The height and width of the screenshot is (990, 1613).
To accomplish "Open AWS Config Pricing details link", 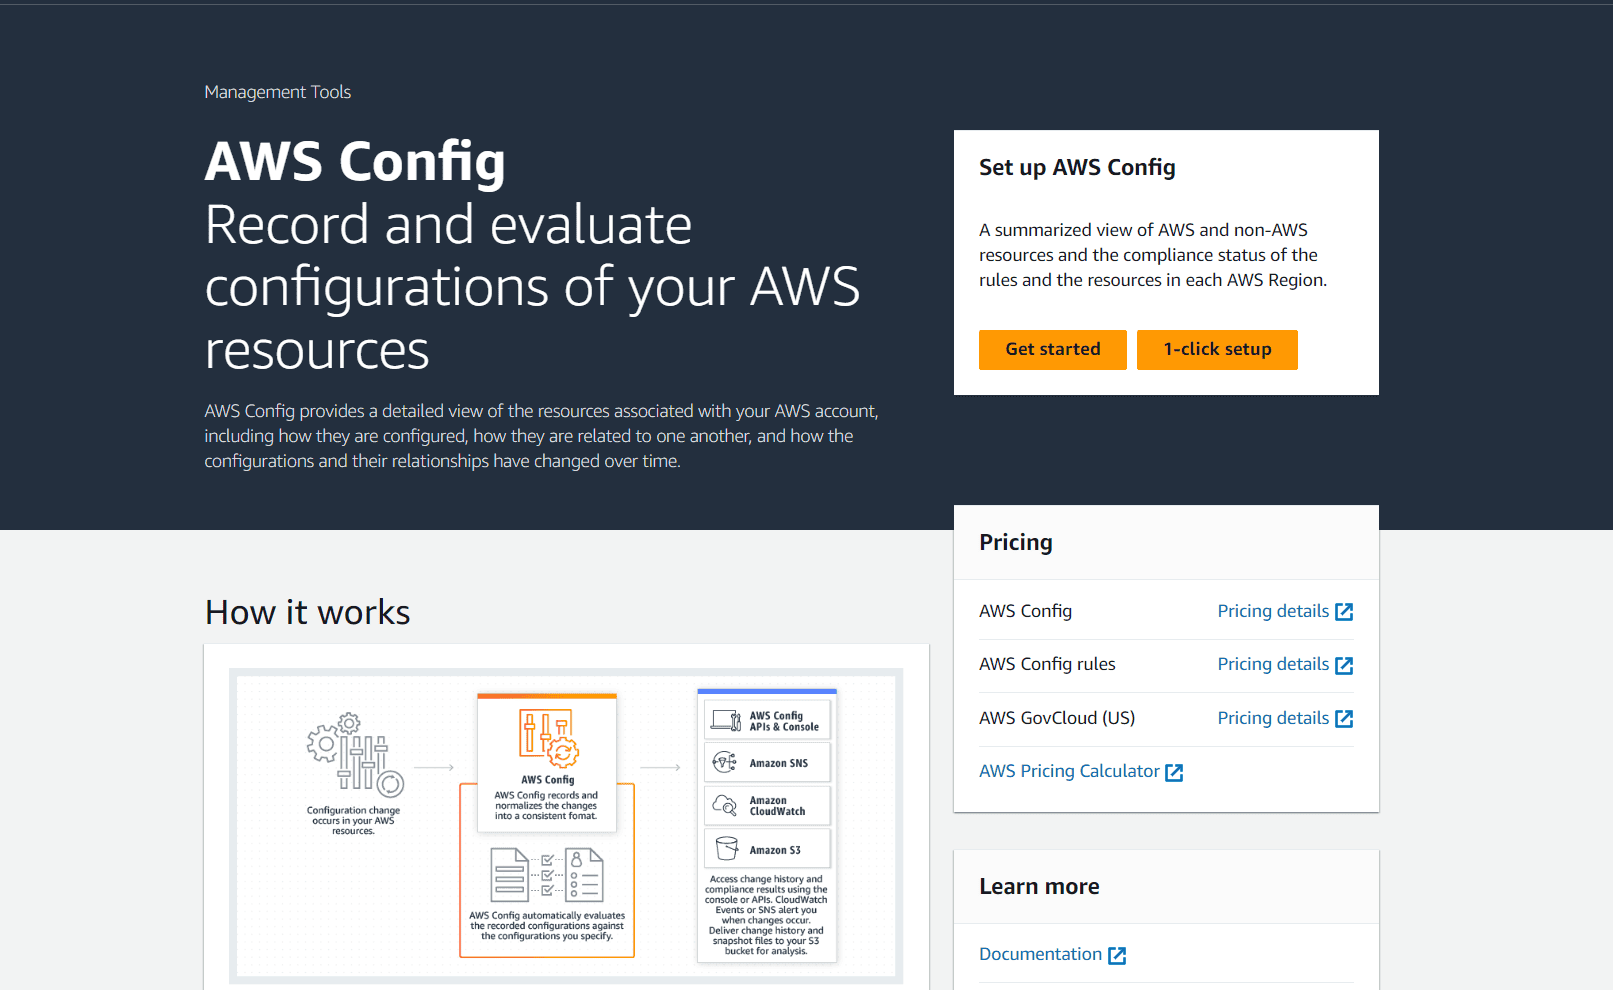I will click(1285, 611).
